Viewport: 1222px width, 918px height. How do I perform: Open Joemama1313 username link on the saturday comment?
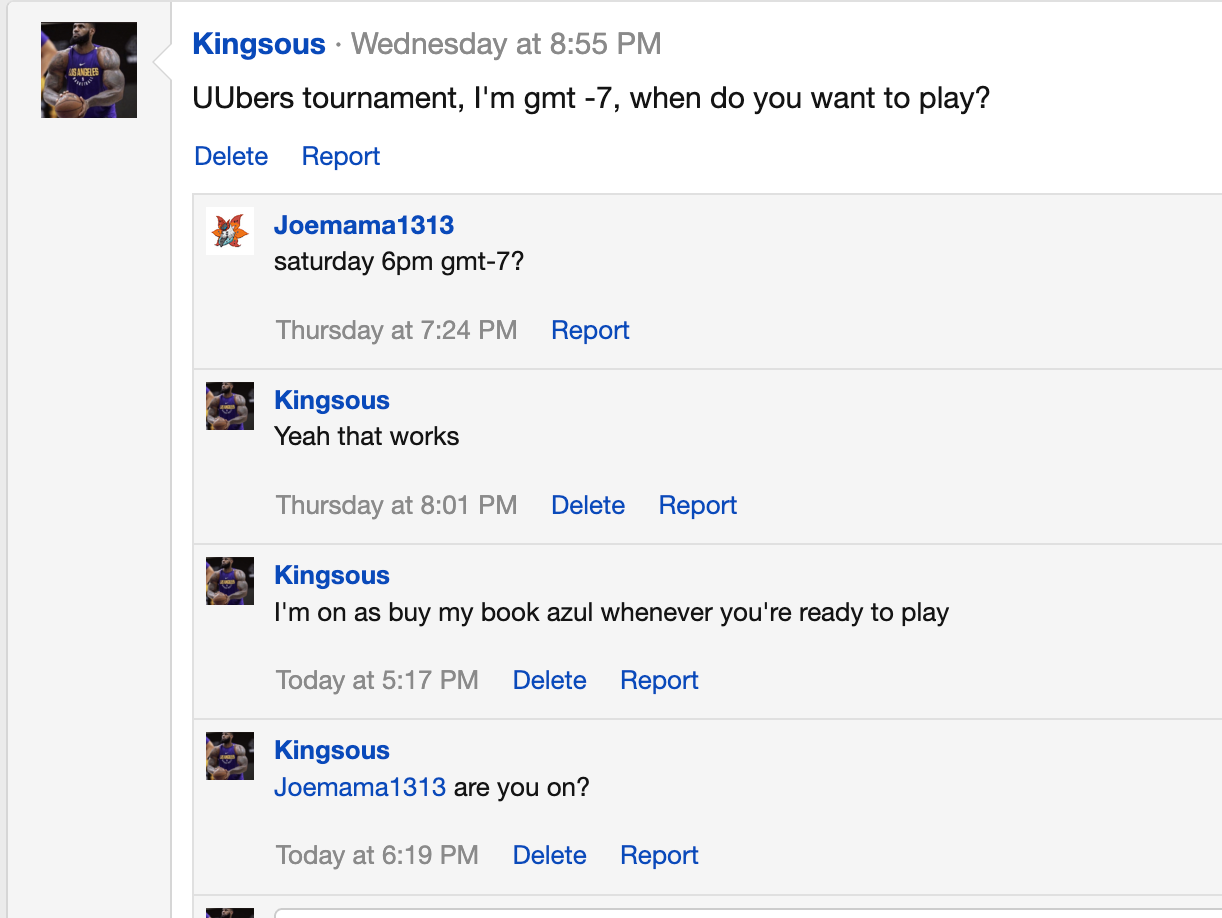point(364,225)
